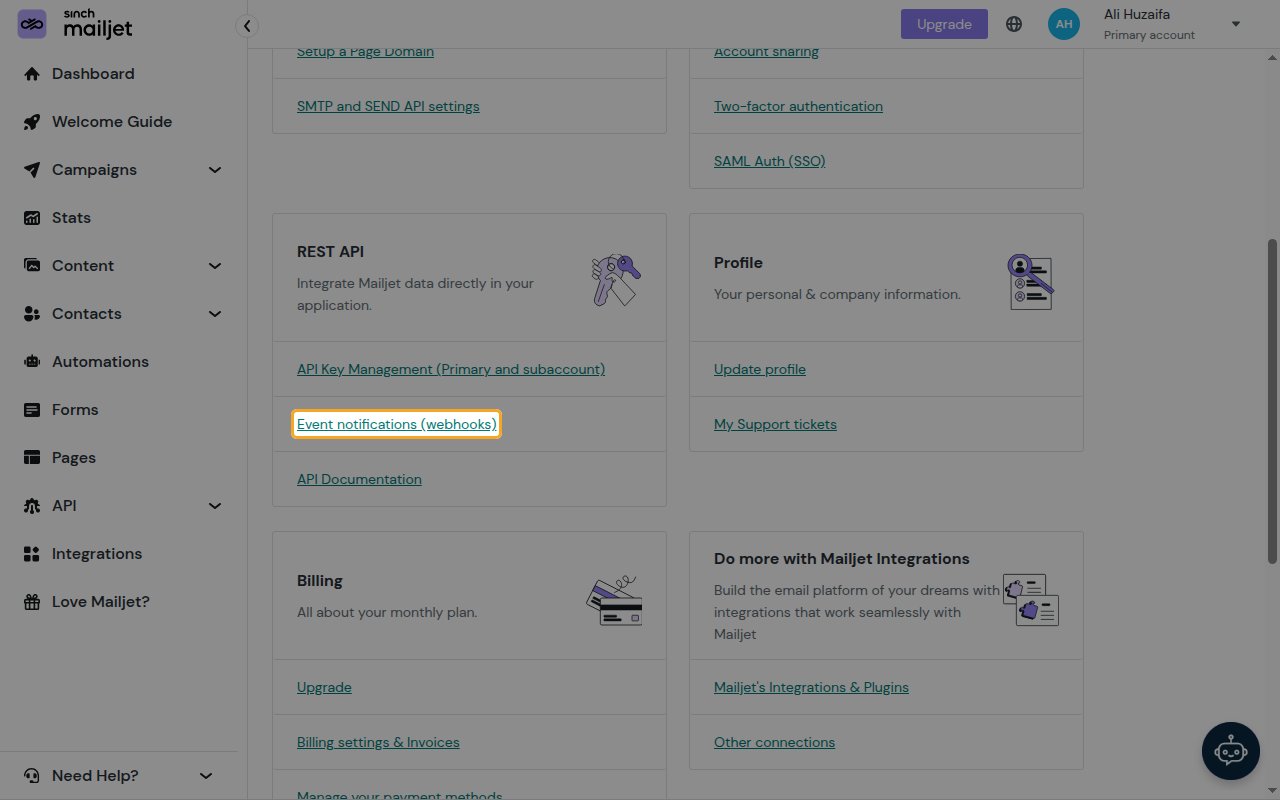Expand the Content submenu chevron
The image size is (1280, 800).
215,266
